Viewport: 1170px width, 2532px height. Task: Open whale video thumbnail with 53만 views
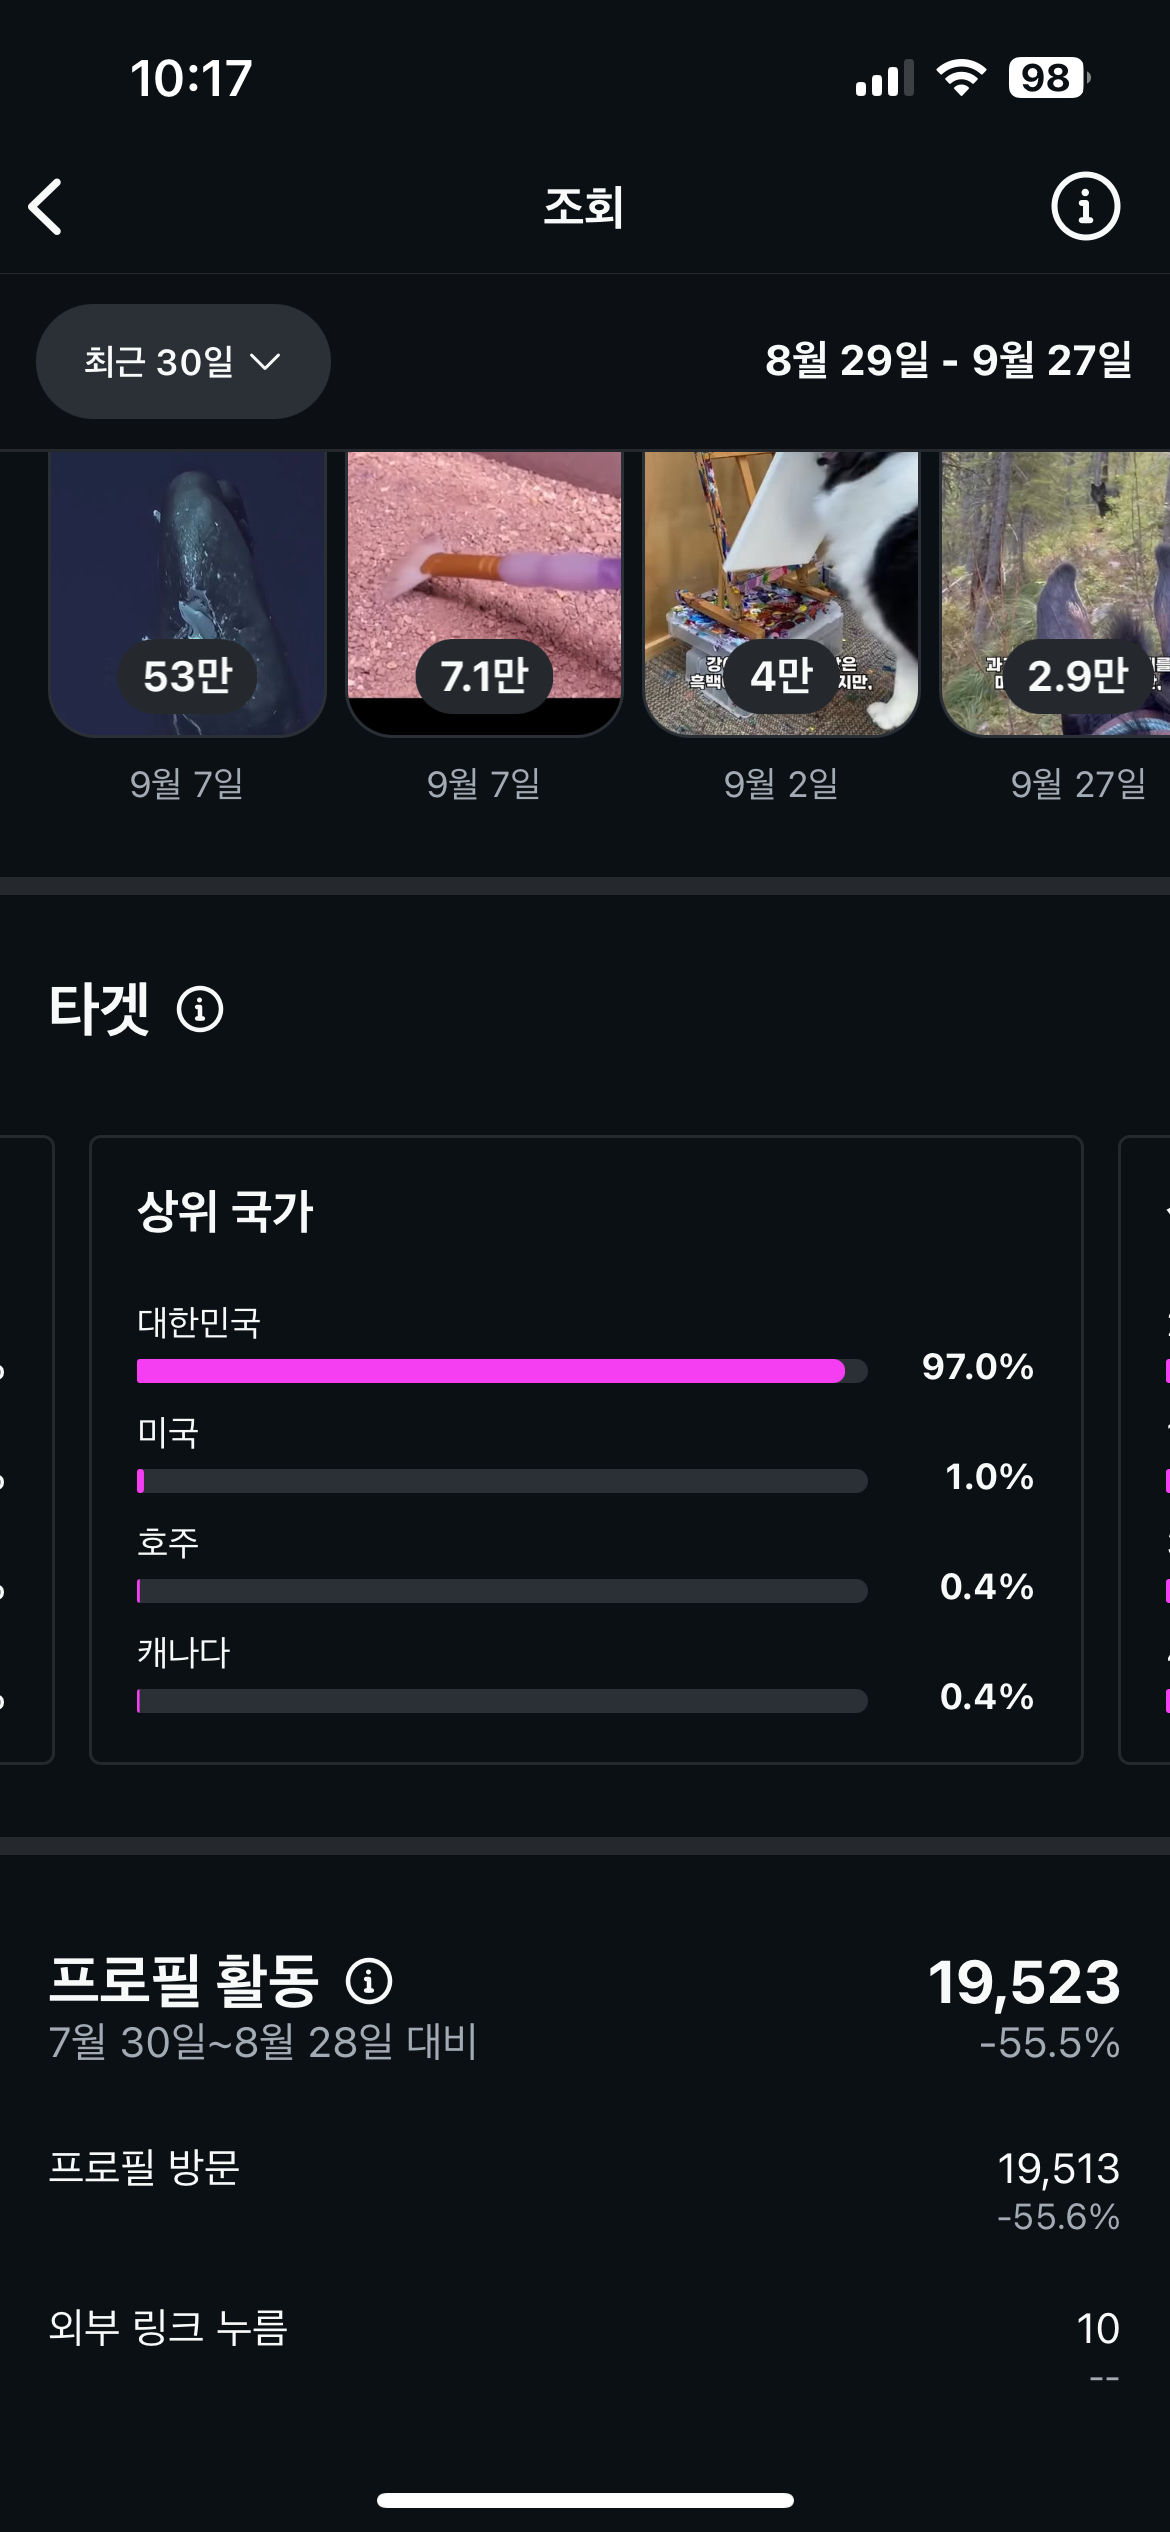187,592
